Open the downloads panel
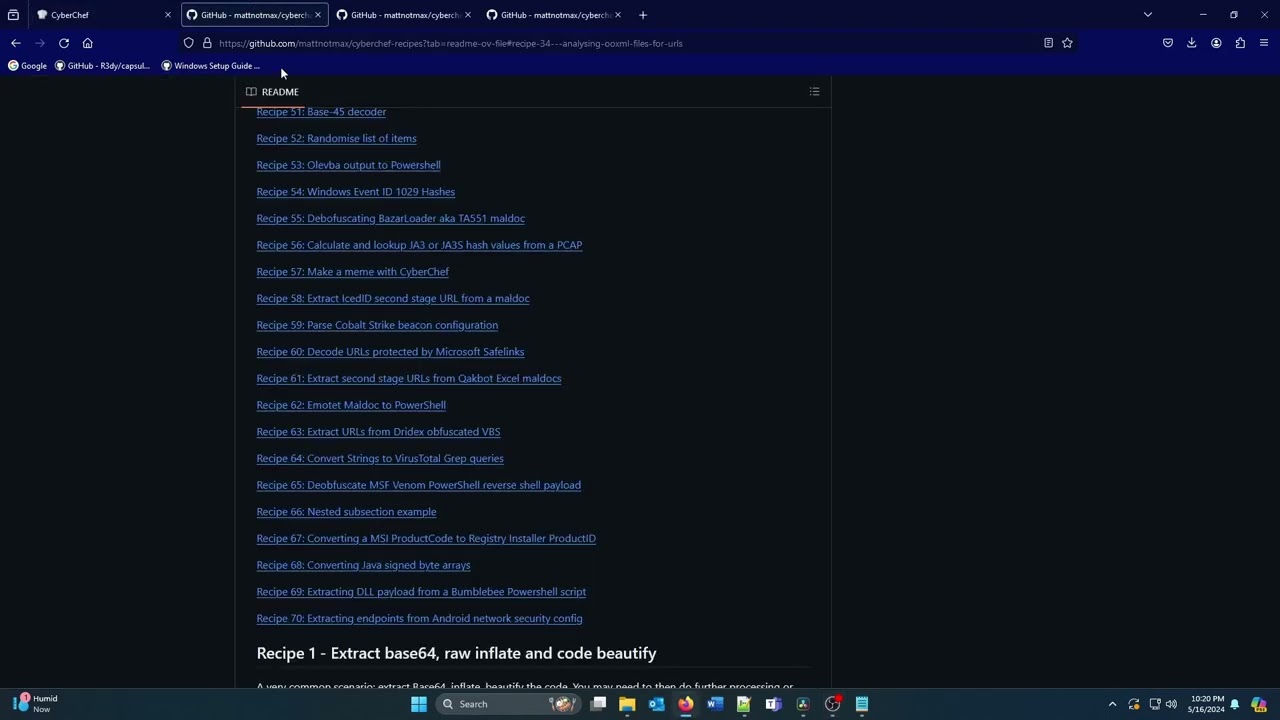 pos(1192,43)
